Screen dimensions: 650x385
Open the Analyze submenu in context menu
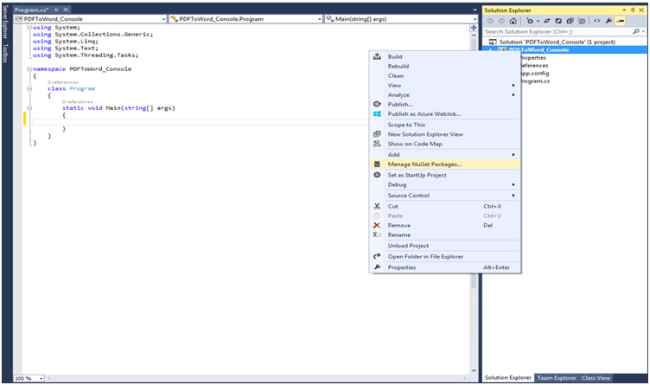[x=445, y=95]
